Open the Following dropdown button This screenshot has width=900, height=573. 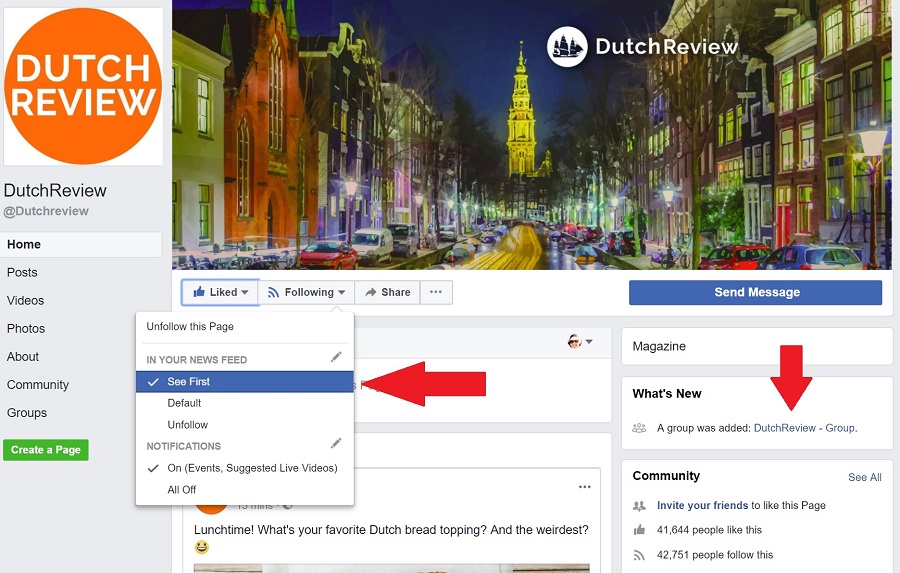(307, 292)
